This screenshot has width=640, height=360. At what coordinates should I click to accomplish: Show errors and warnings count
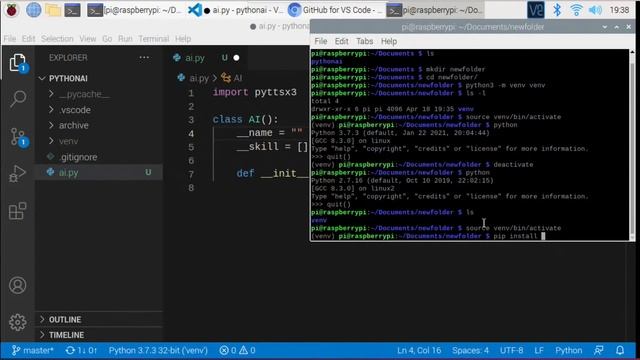click(x=237, y=350)
